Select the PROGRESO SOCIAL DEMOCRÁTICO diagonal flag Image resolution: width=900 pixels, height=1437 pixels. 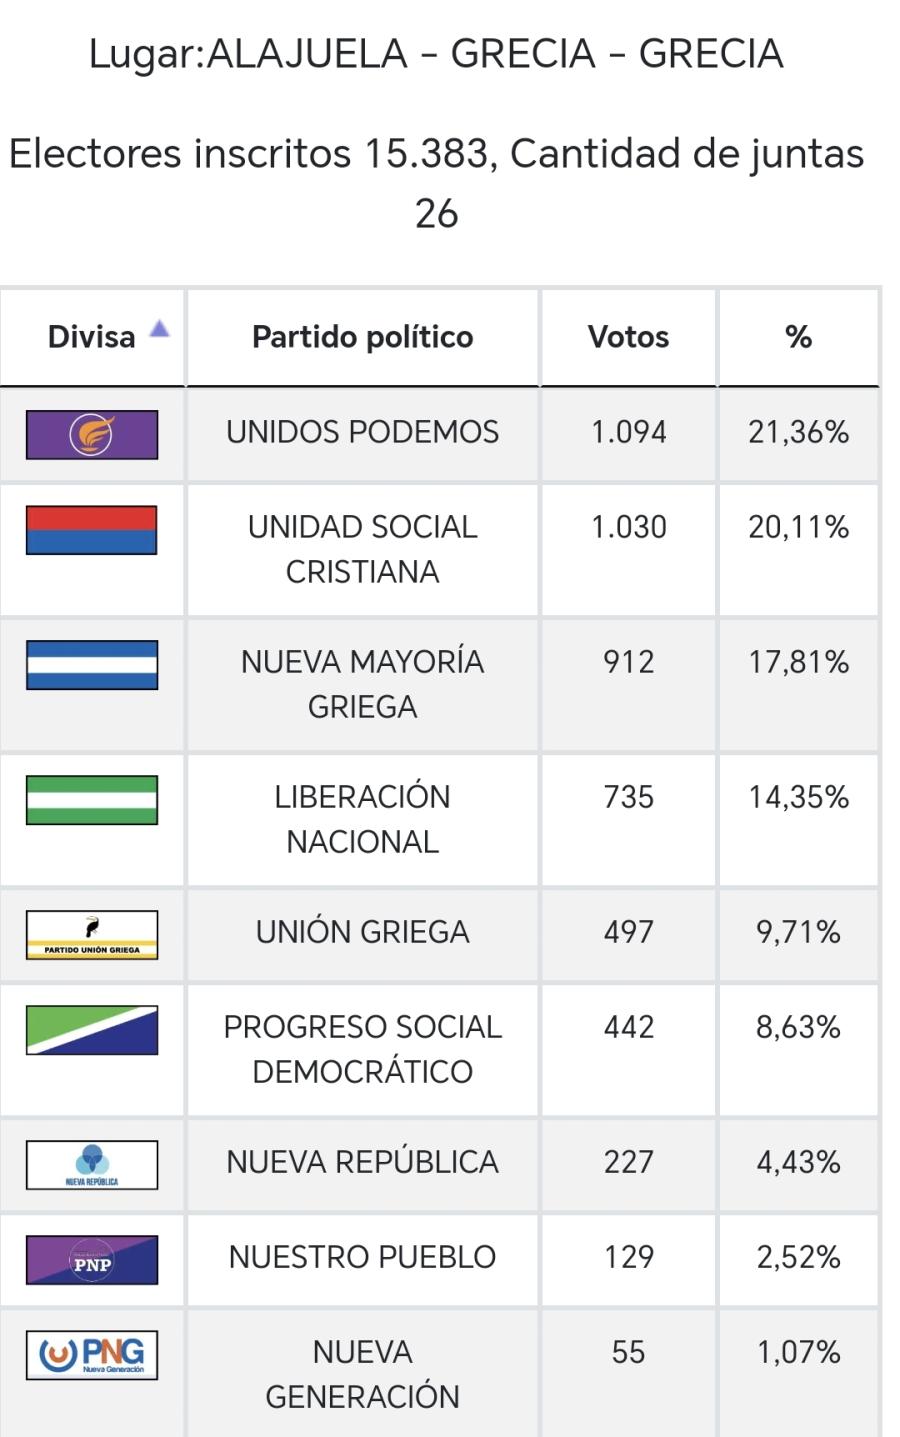tap(92, 1032)
